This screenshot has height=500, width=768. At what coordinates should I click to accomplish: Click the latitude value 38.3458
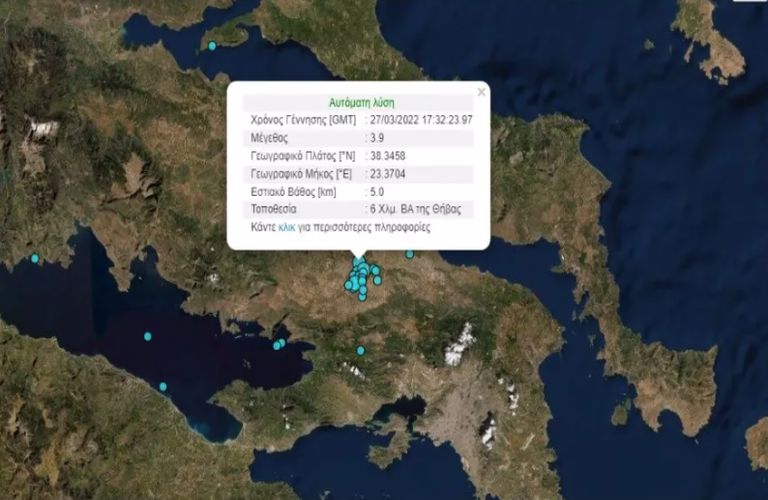point(387,156)
